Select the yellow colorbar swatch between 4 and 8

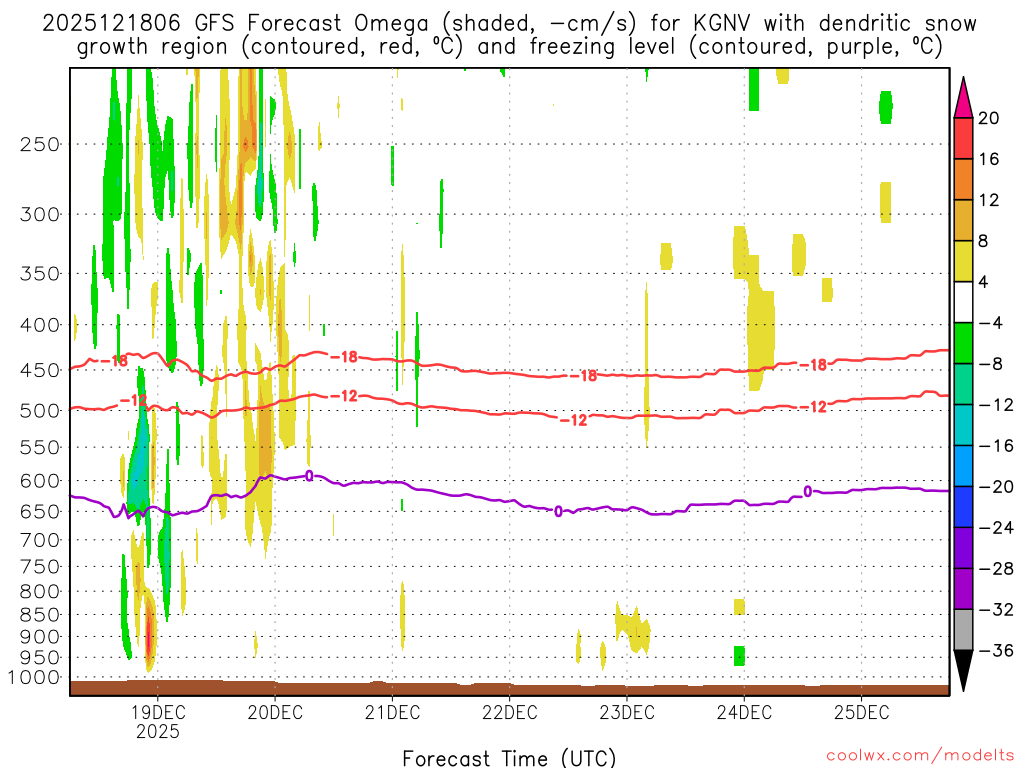(964, 261)
